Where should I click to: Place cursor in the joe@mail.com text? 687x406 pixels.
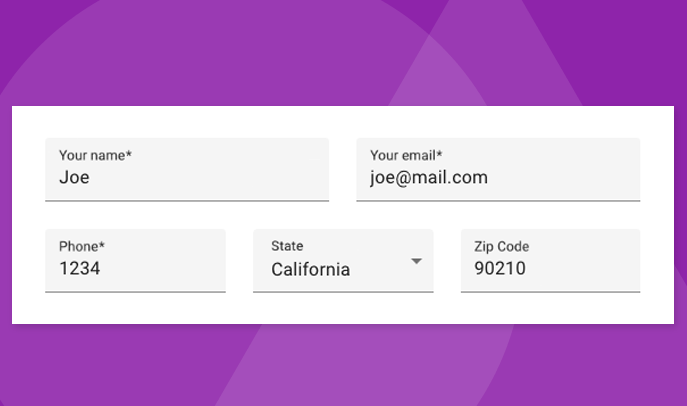pos(429,178)
